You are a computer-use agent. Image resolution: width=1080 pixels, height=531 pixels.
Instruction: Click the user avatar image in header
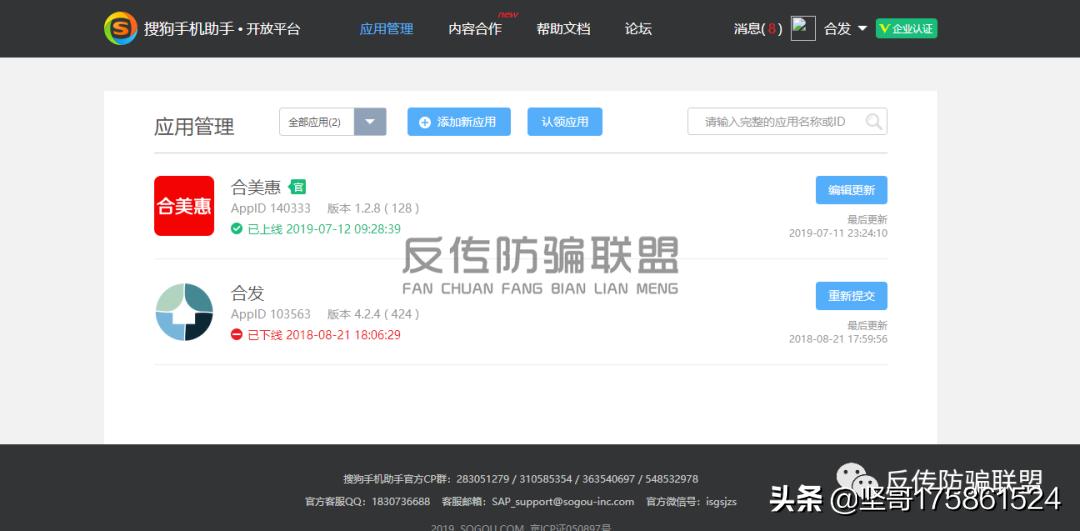coord(803,28)
